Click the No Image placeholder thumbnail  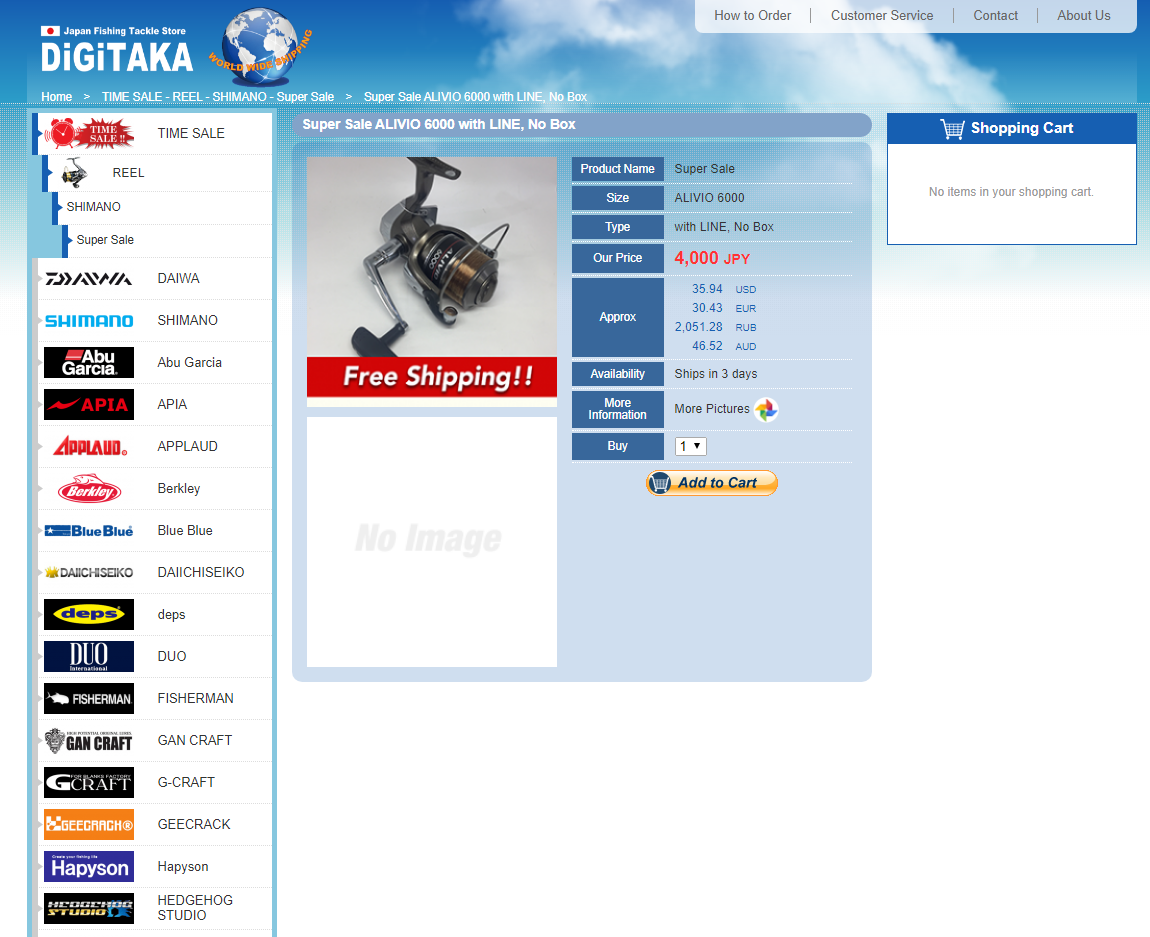pos(431,542)
